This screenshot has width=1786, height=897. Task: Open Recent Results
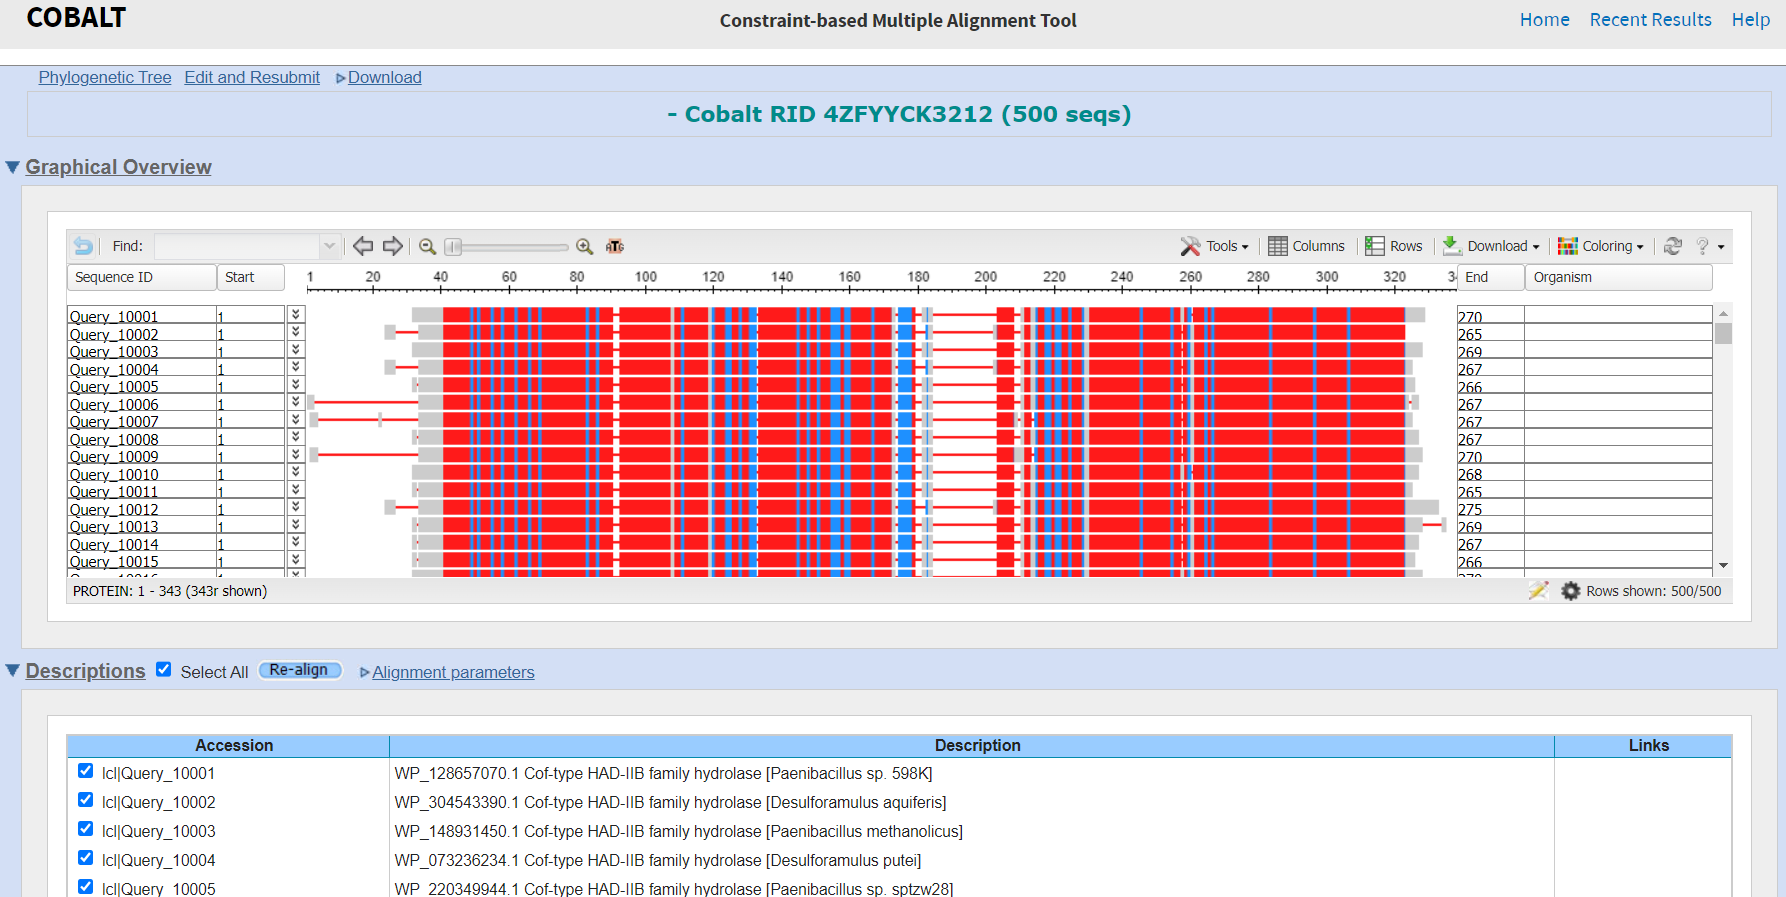(x=1650, y=19)
